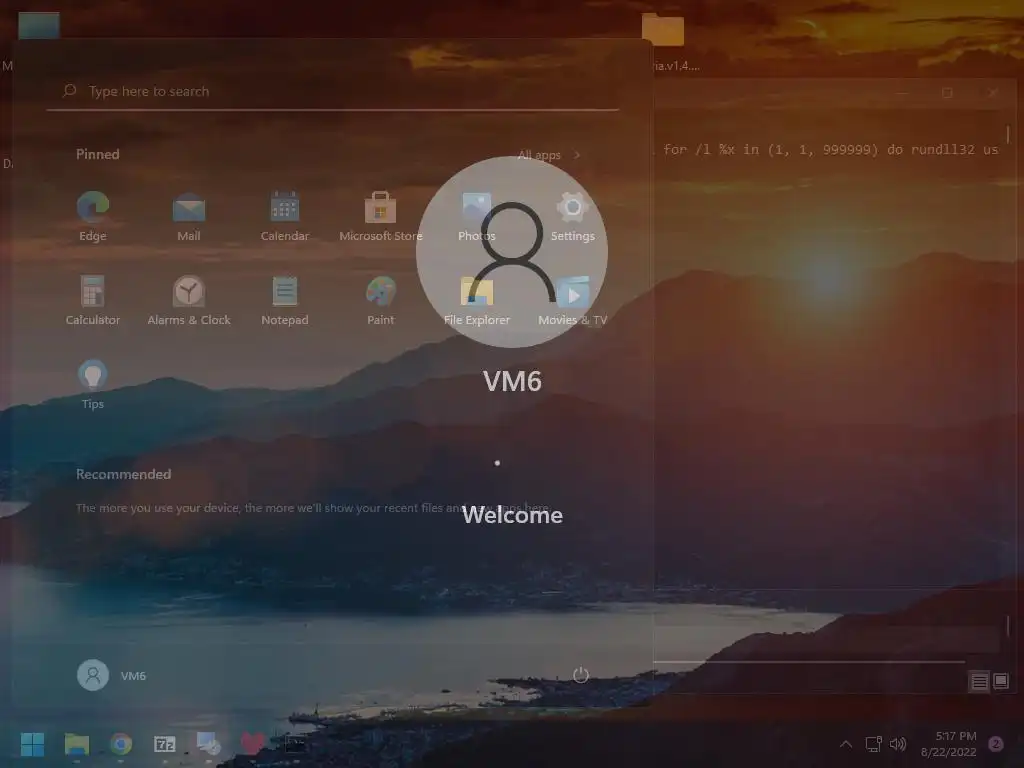This screenshot has width=1024, height=768.
Task: Open the Photos app
Action: pyautogui.click(x=476, y=217)
